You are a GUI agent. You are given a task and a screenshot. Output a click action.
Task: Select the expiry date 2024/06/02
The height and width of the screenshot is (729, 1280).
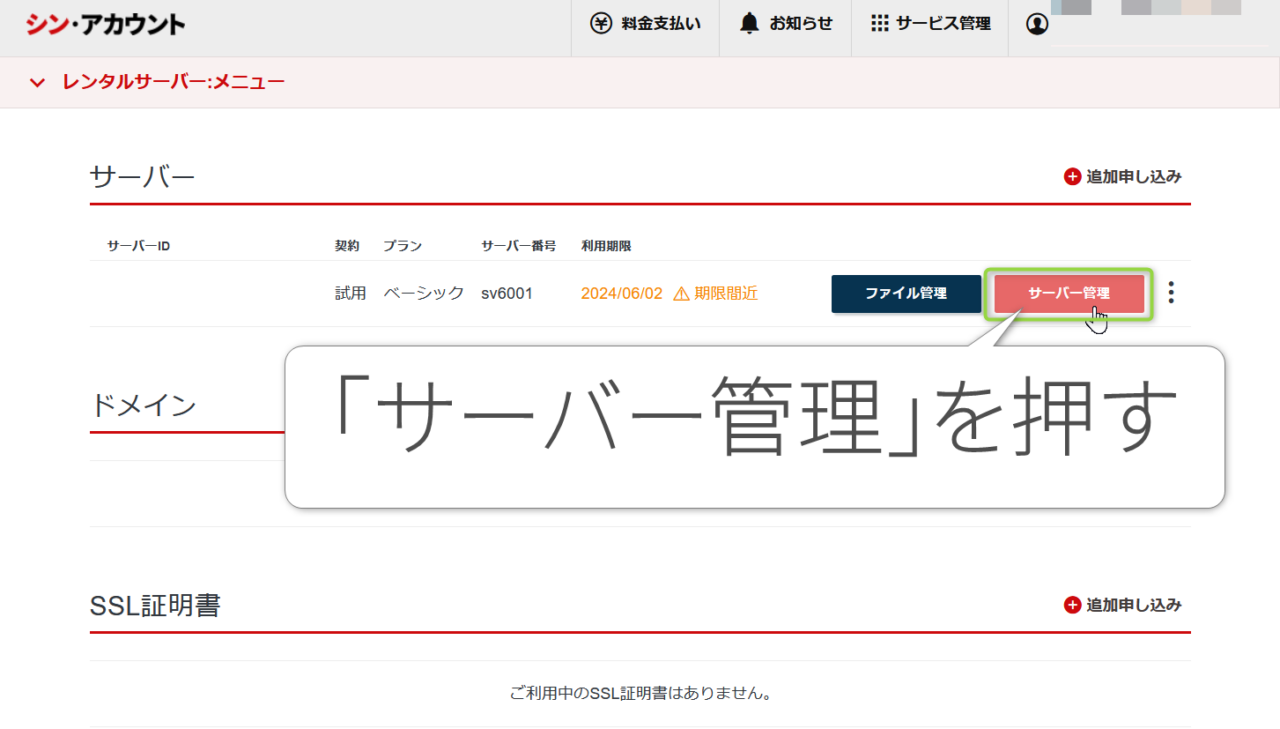pos(621,294)
